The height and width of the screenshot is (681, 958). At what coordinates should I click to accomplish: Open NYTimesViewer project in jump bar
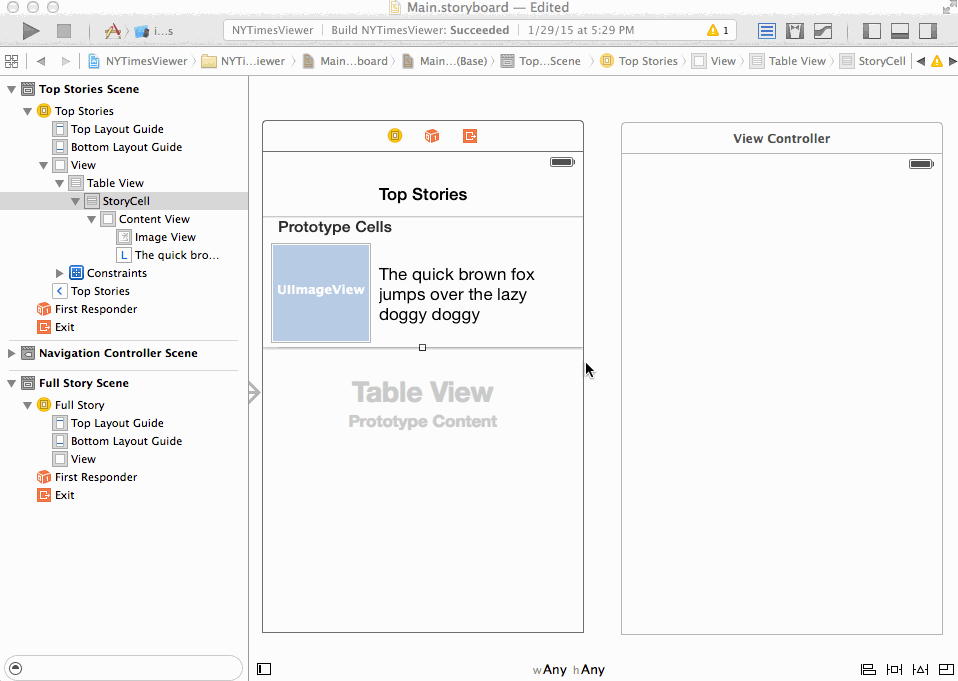[x=138, y=61]
